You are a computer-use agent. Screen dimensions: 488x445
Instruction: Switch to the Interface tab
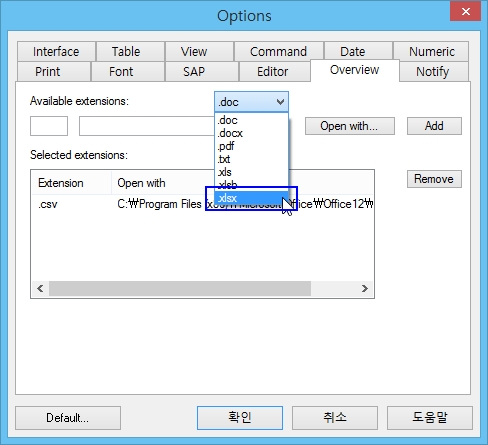pos(56,52)
